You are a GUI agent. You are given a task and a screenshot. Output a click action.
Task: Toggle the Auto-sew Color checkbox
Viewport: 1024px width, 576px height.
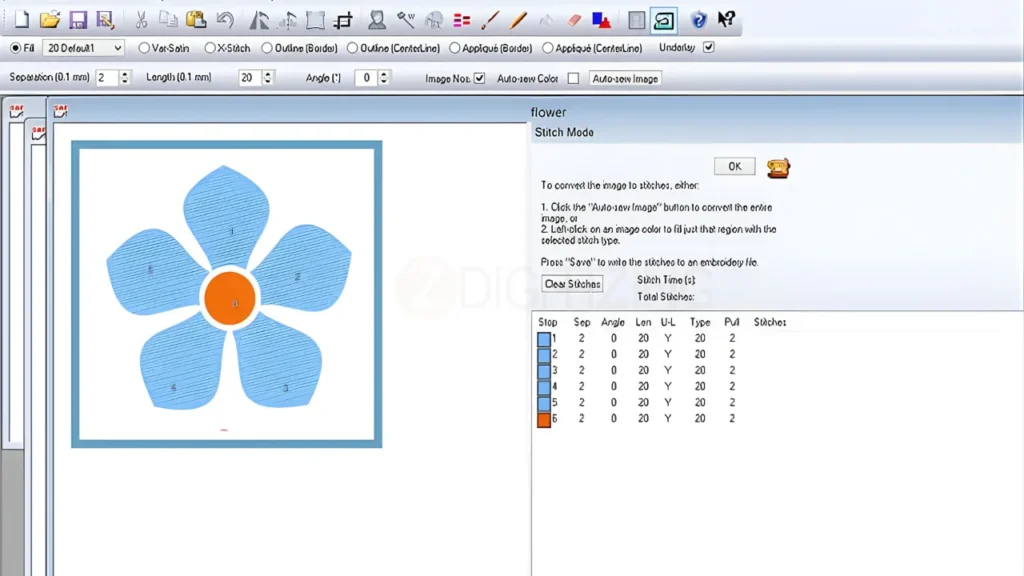tap(573, 77)
